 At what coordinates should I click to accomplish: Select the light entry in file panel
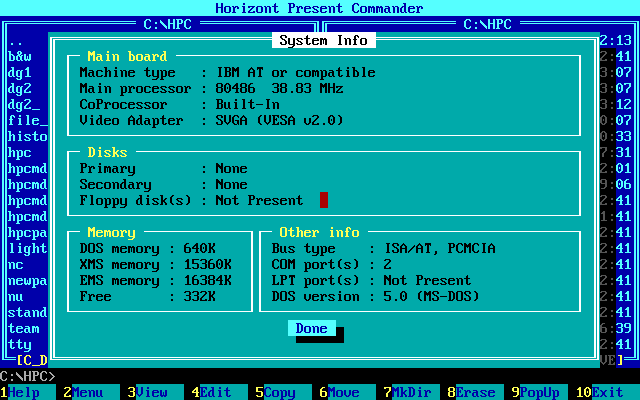28,248
